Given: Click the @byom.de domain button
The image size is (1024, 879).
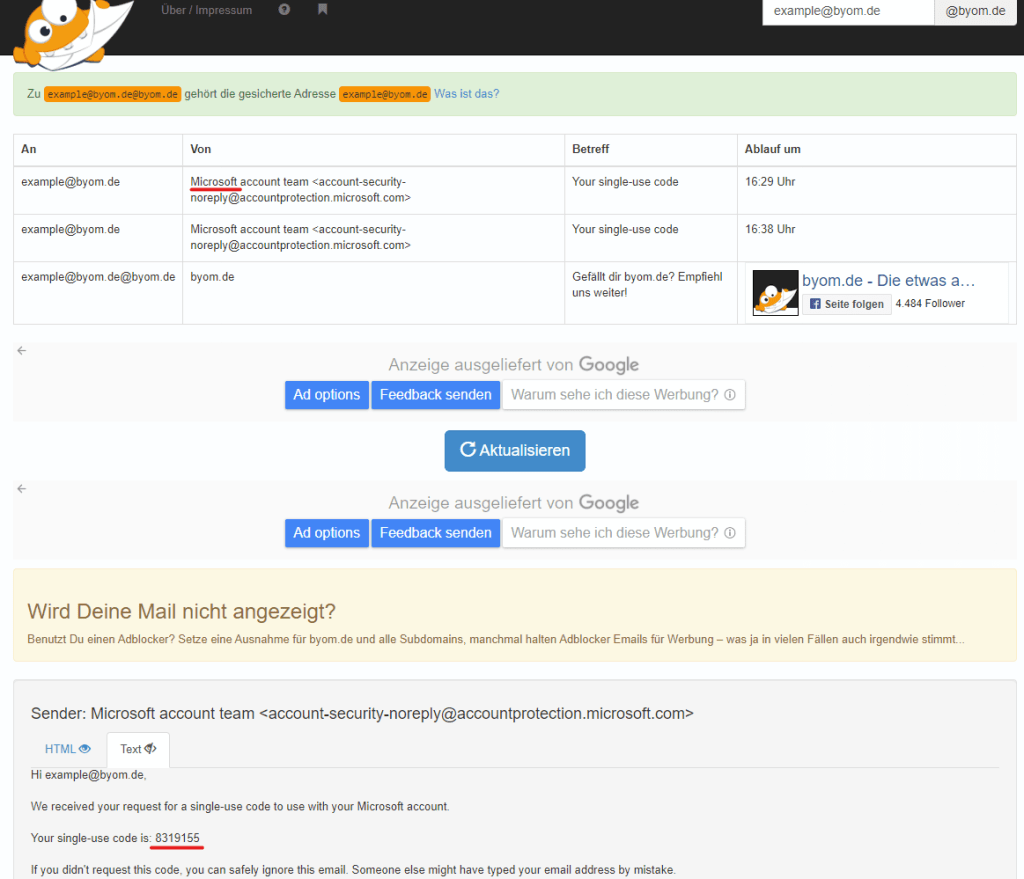Looking at the screenshot, I should [x=975, y=11].
